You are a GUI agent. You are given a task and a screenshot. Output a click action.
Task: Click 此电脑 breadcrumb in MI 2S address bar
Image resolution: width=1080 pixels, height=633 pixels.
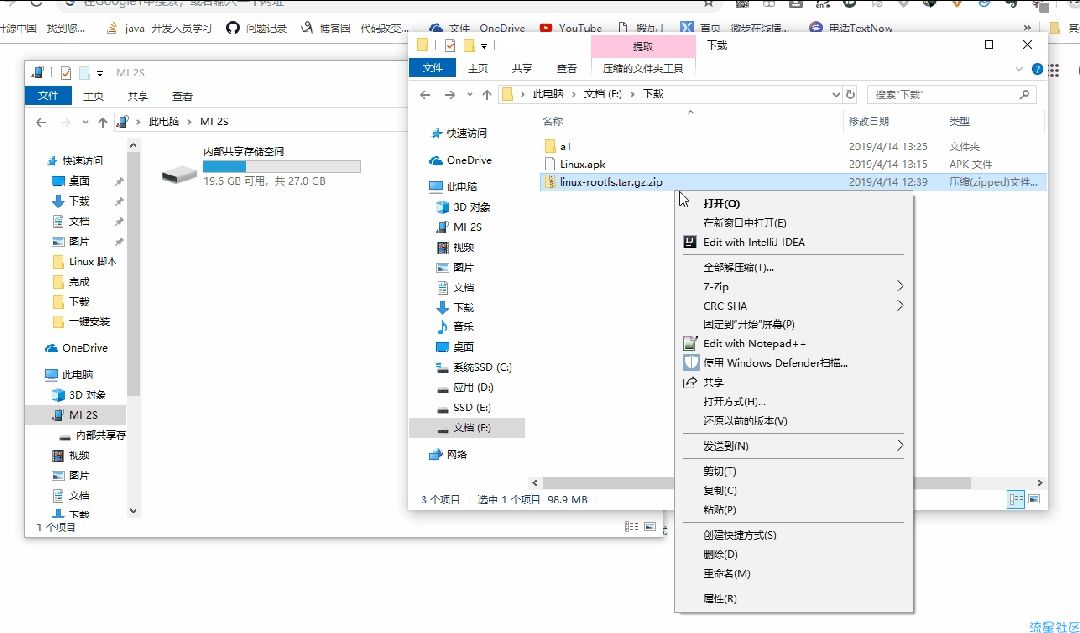[x=163, y=121]
